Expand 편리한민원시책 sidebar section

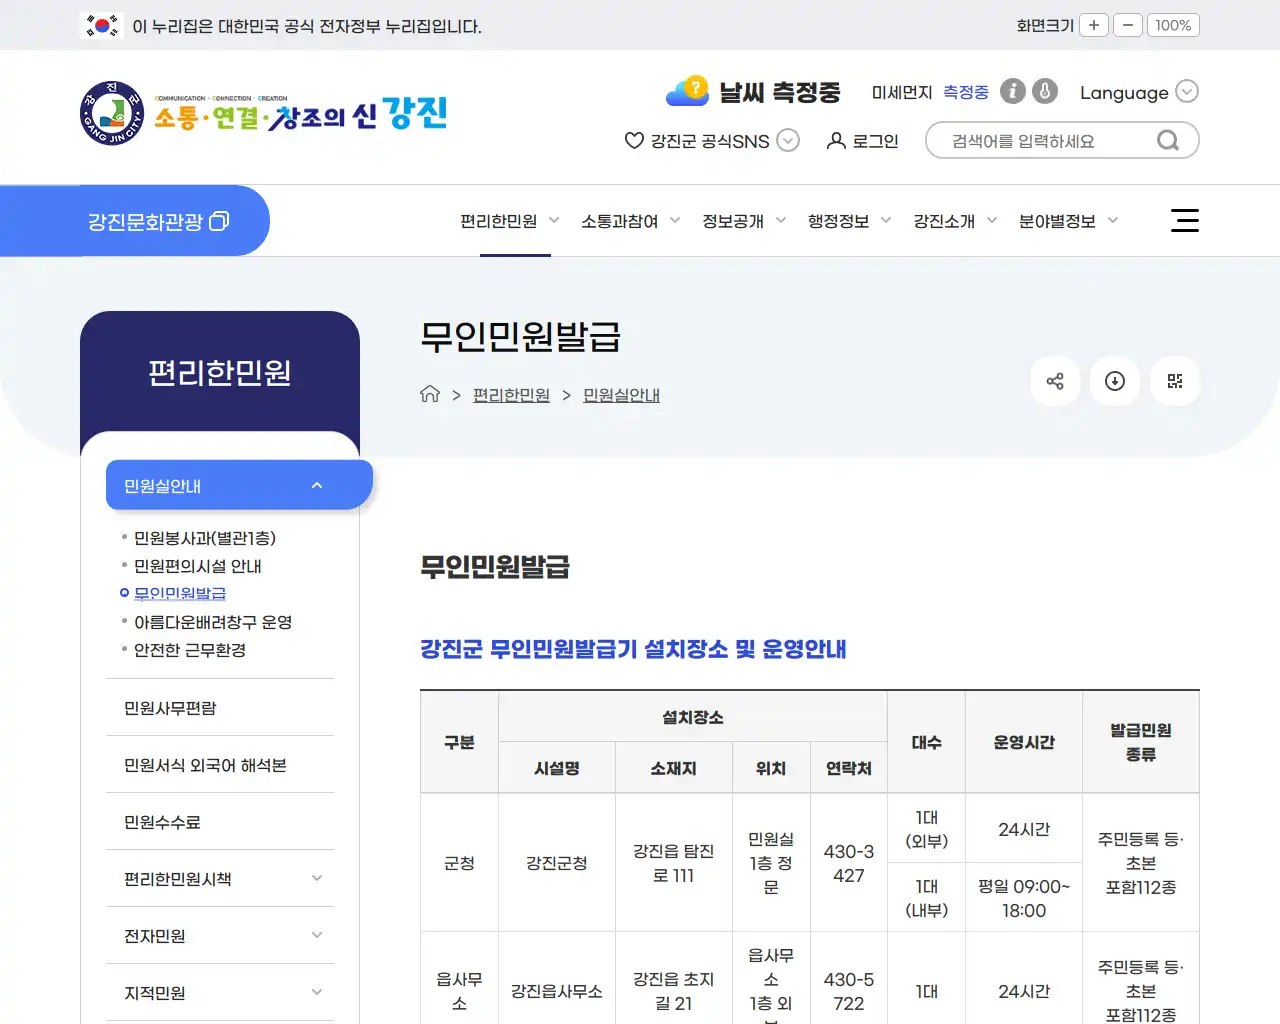(x=220, y=879)
